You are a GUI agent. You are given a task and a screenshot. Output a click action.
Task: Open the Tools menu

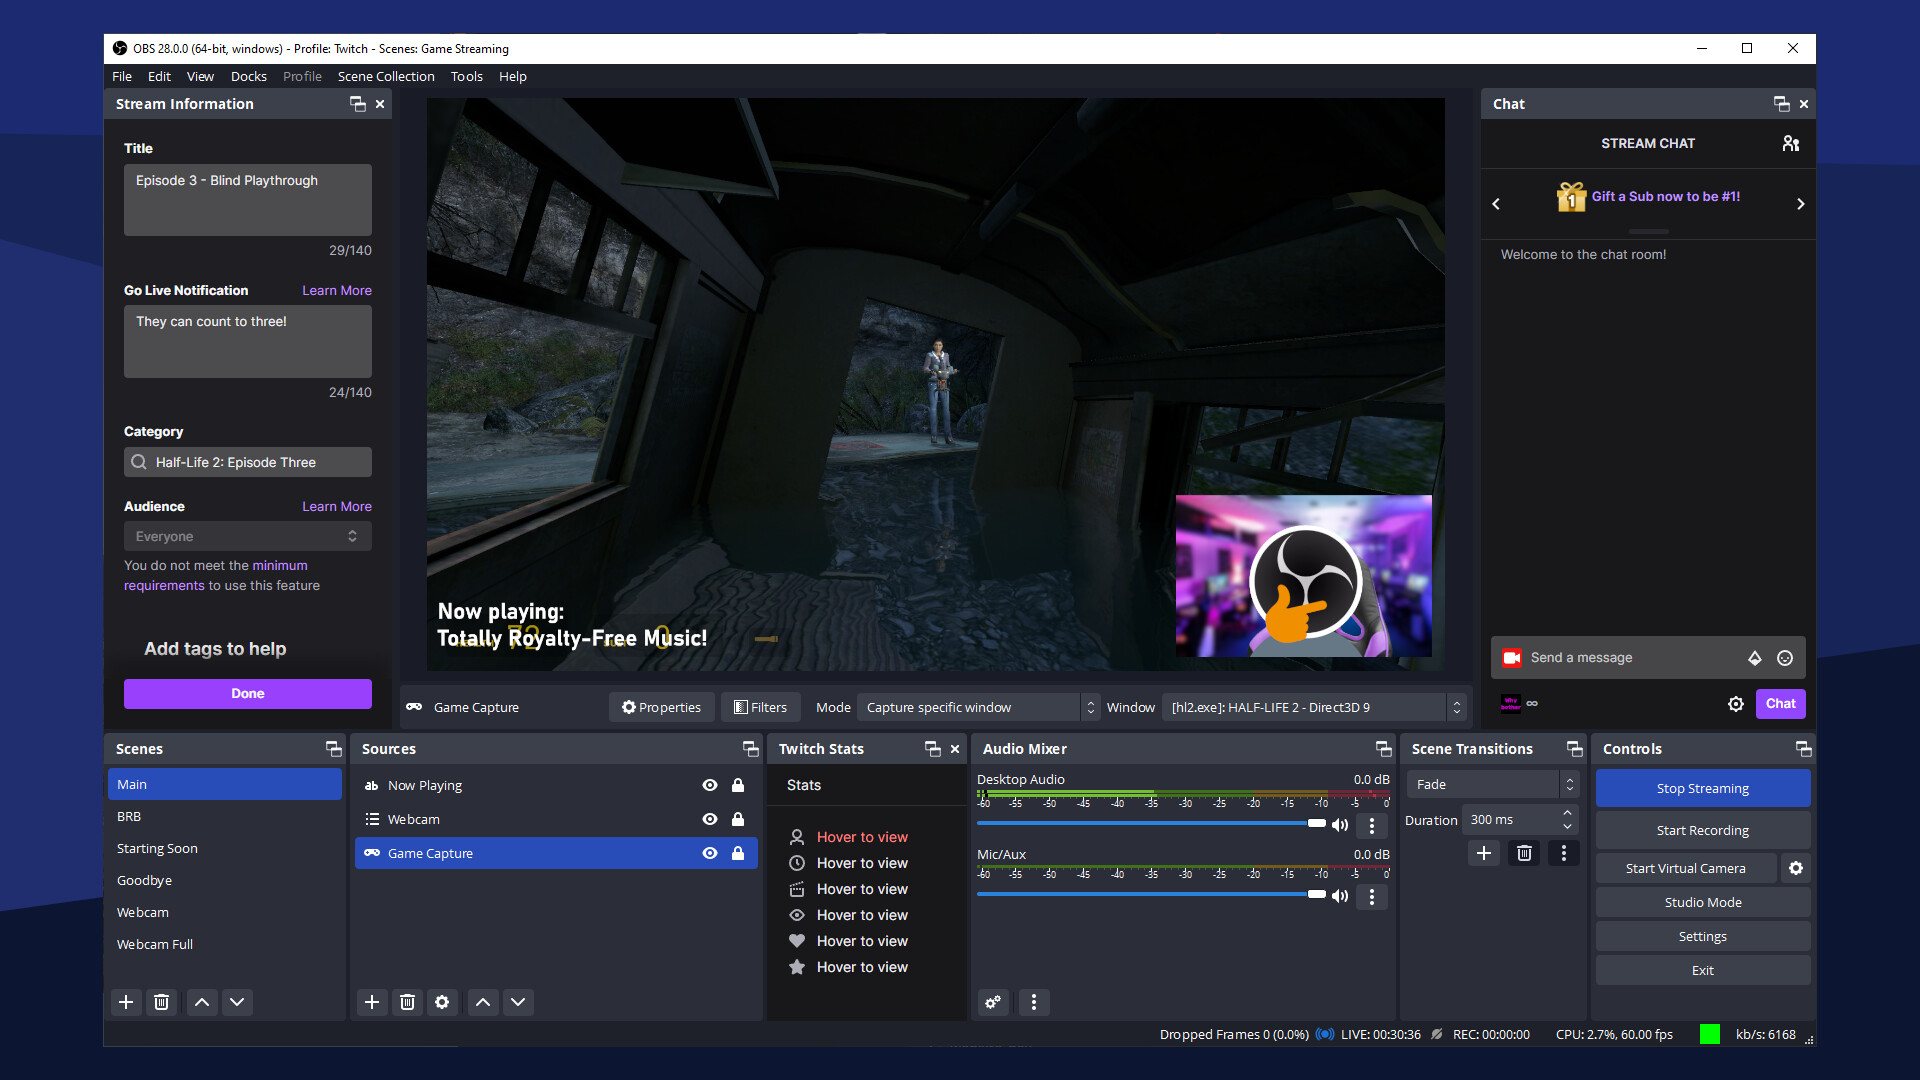(465, 75)
